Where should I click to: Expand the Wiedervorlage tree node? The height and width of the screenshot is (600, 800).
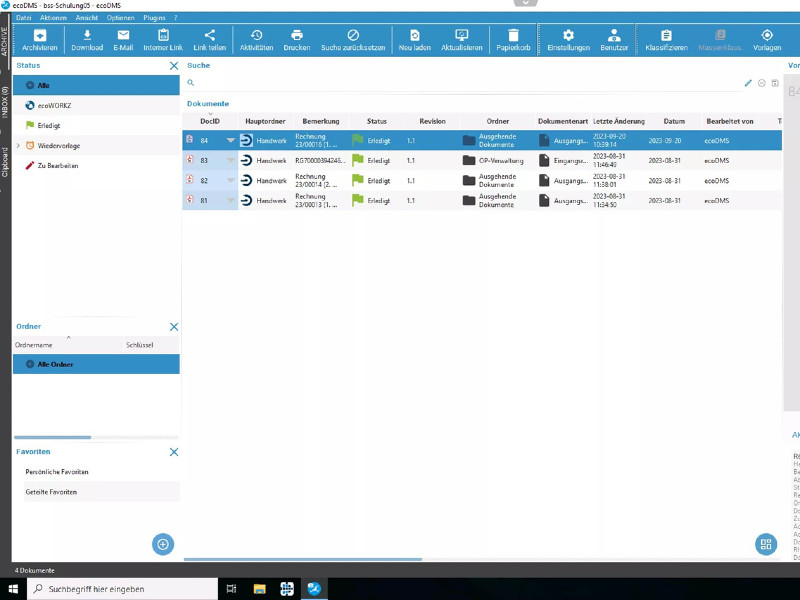[18, 146]
